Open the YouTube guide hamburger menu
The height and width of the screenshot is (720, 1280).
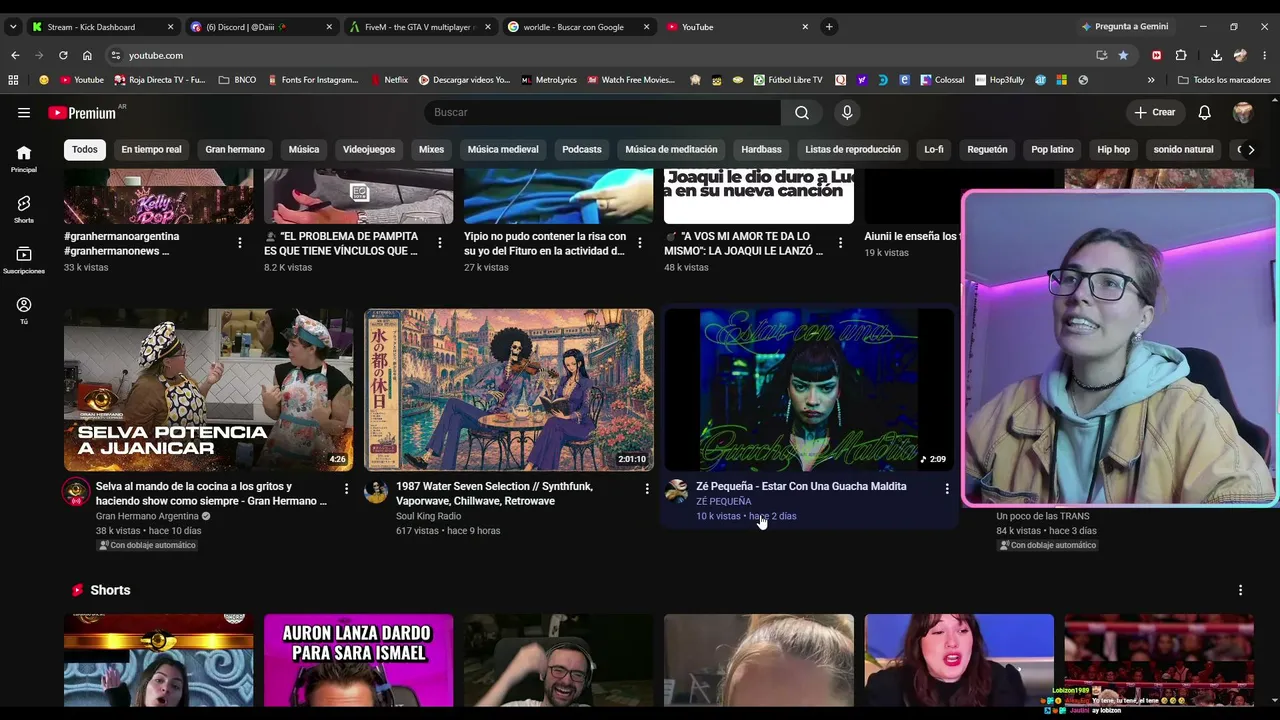(24, 113)
